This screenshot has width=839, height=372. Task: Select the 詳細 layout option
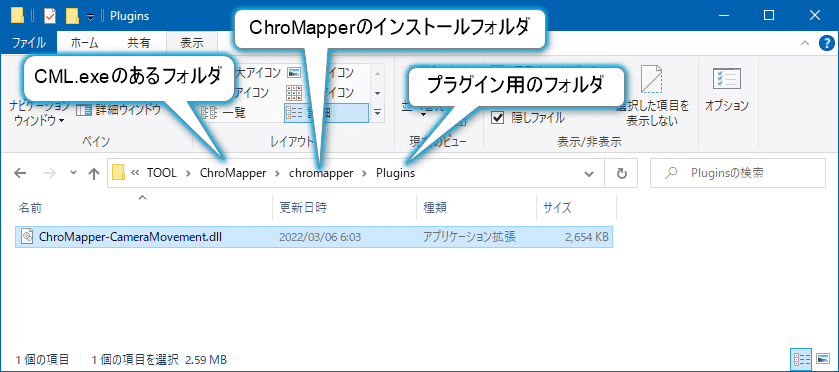(326, 112)
